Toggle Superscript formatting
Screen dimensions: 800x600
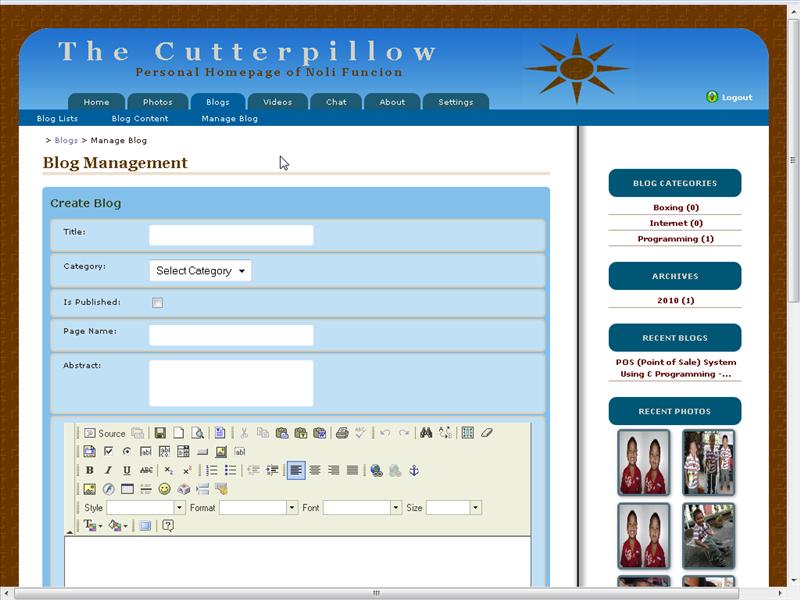187,470
